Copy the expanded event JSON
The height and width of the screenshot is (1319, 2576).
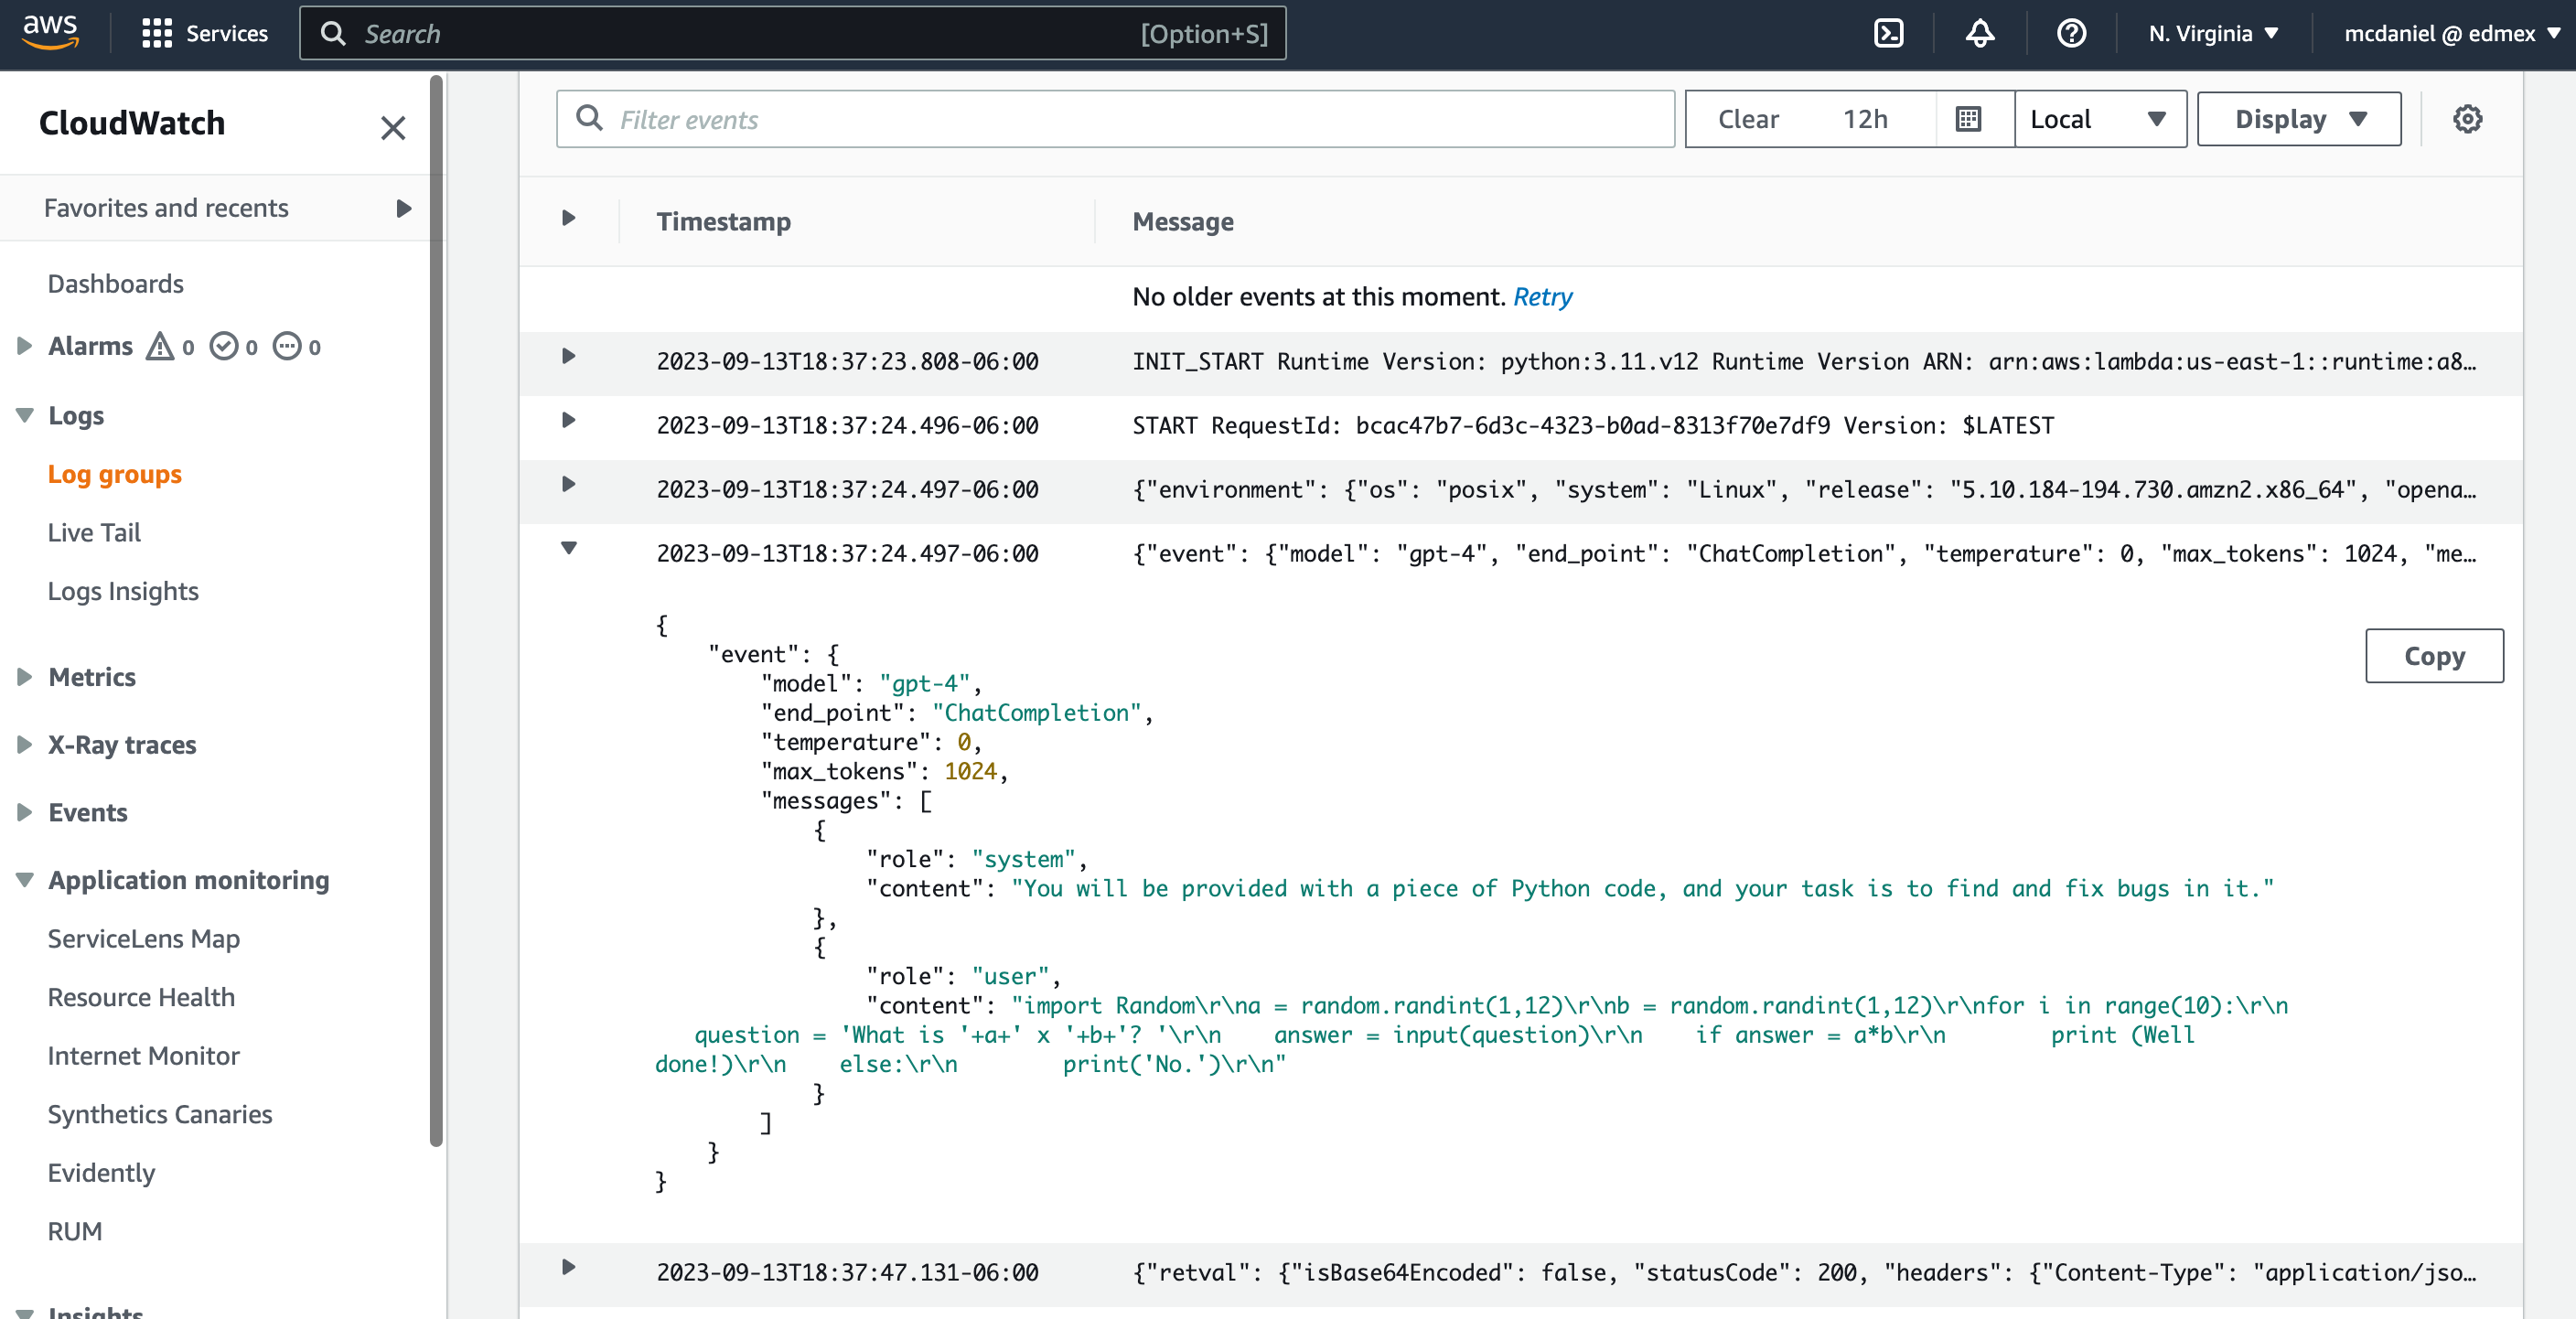(x=2433, y=656)
